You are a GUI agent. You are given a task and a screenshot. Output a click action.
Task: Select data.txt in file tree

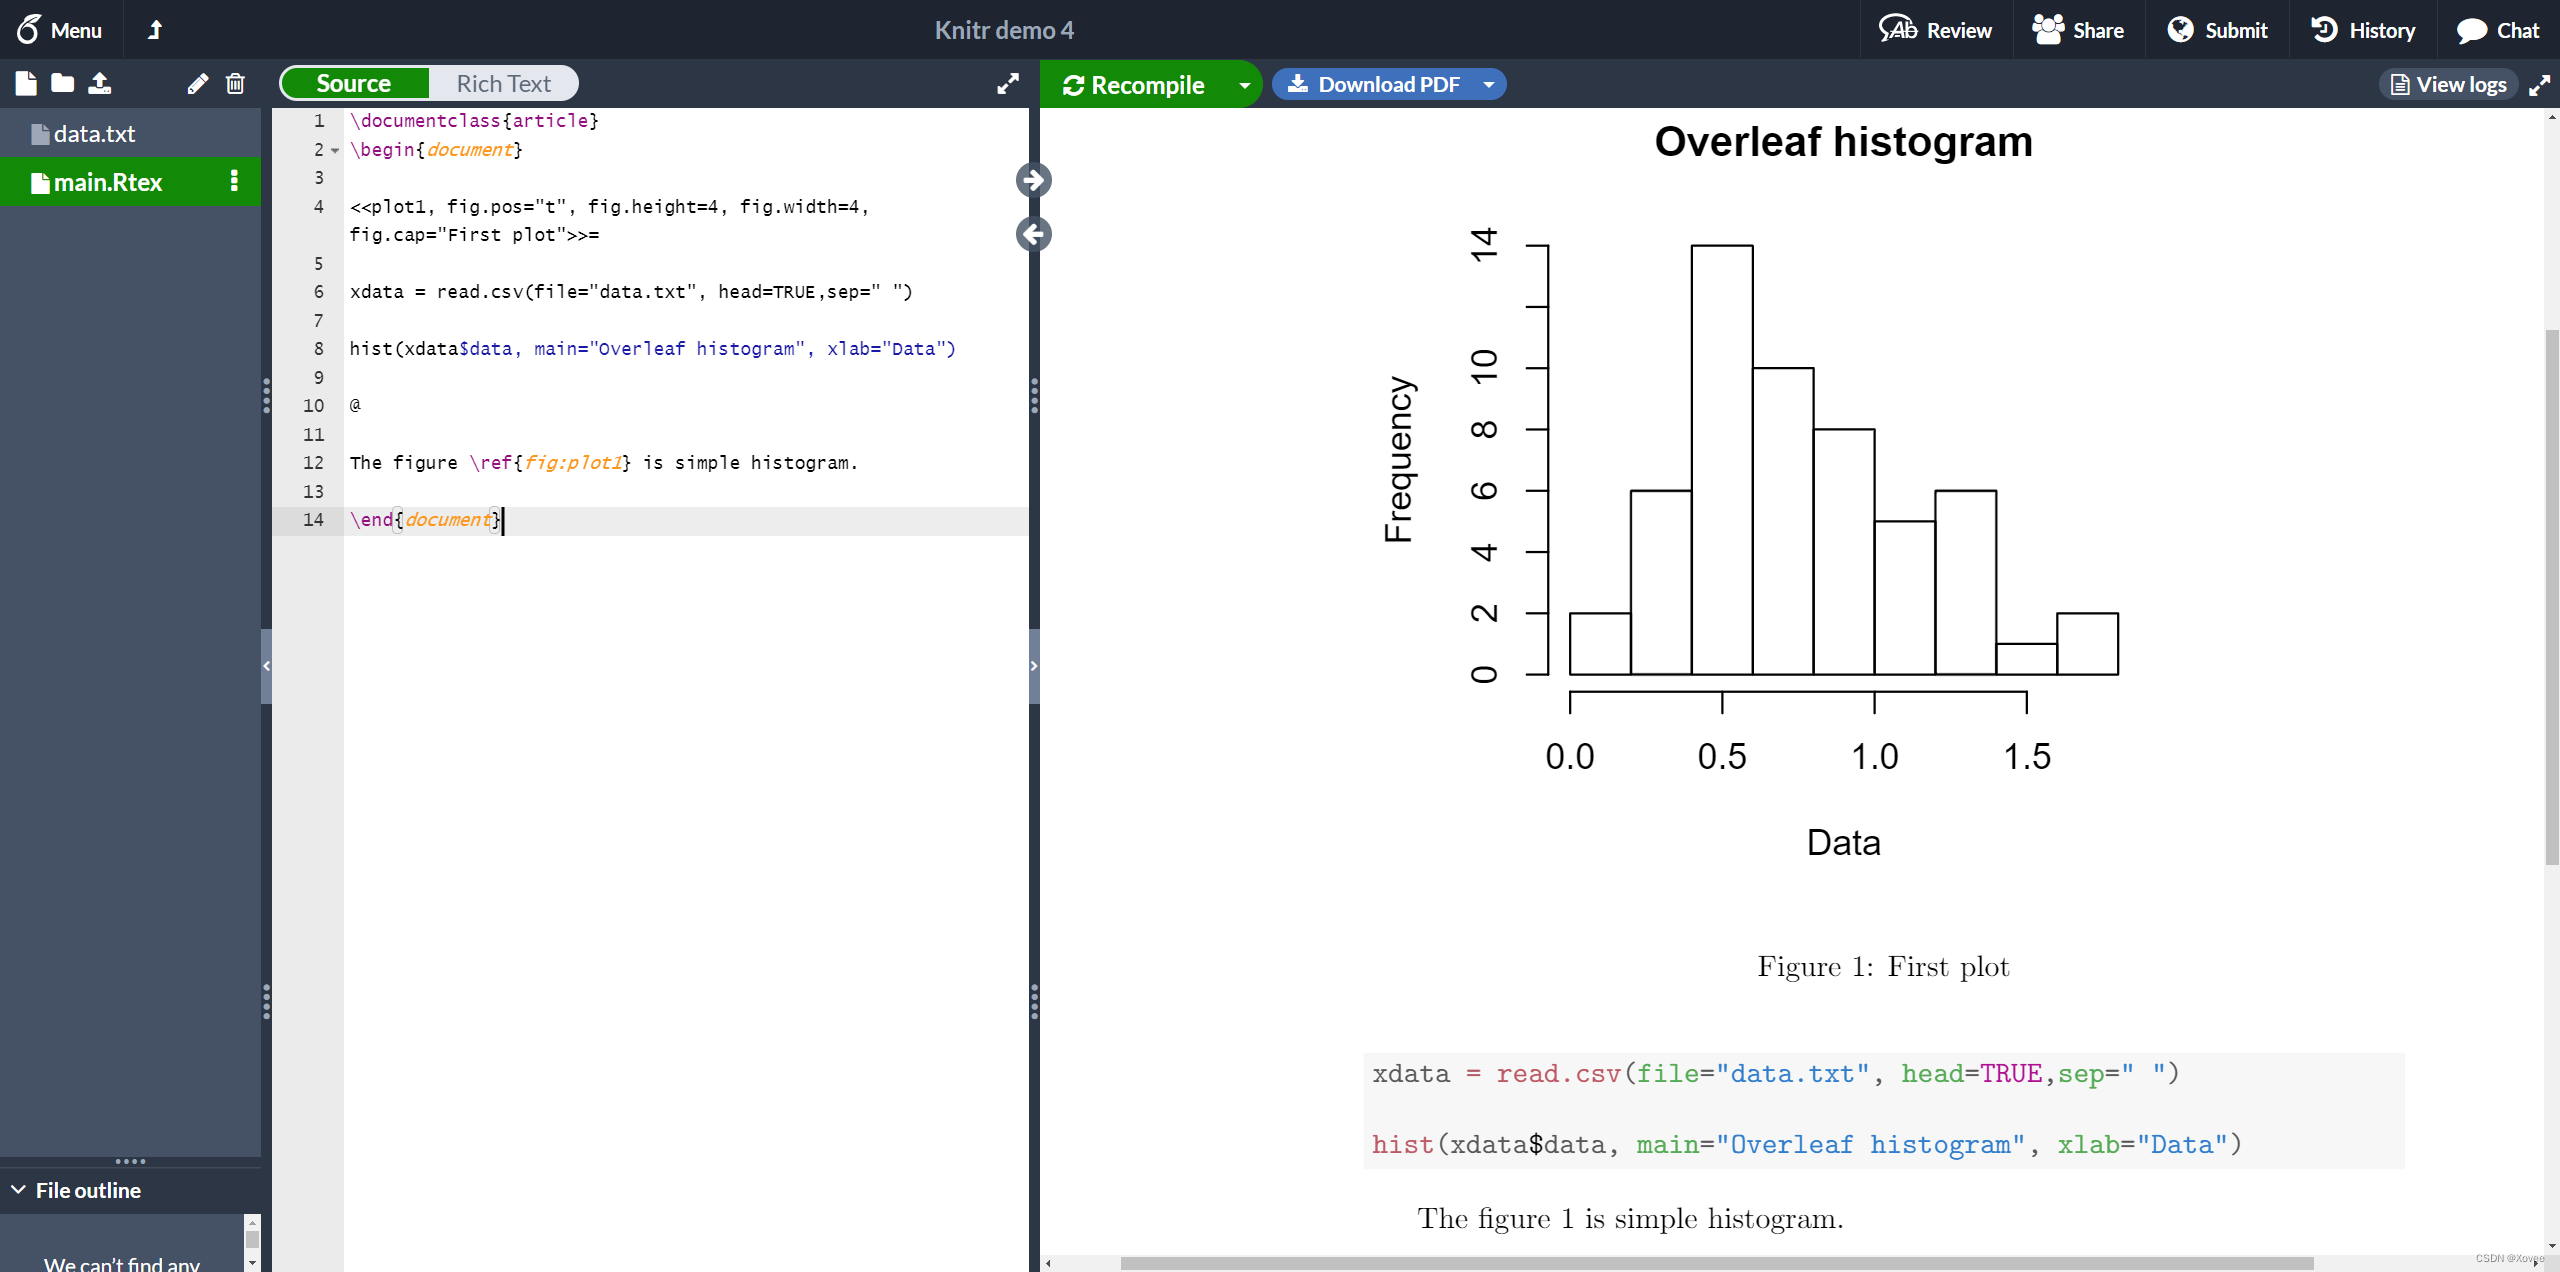point(94,134)
